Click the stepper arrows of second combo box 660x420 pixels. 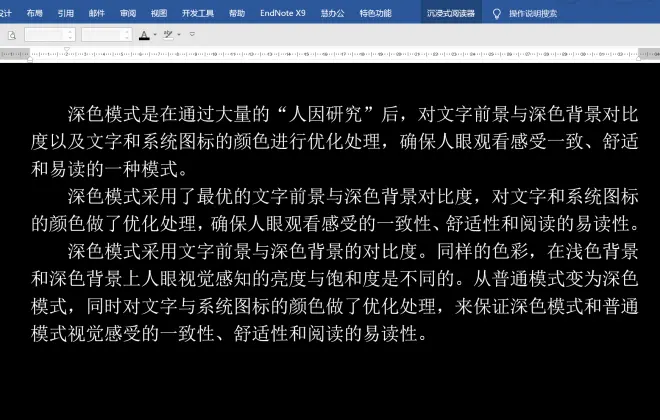tap(127, 35)
